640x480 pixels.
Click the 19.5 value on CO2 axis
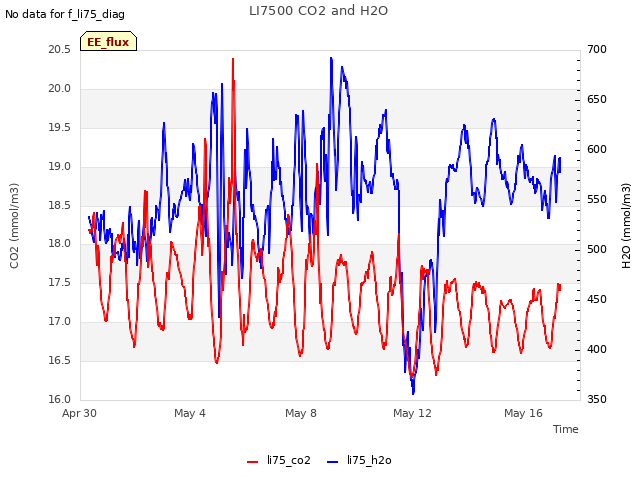click(x=60, y=127)
